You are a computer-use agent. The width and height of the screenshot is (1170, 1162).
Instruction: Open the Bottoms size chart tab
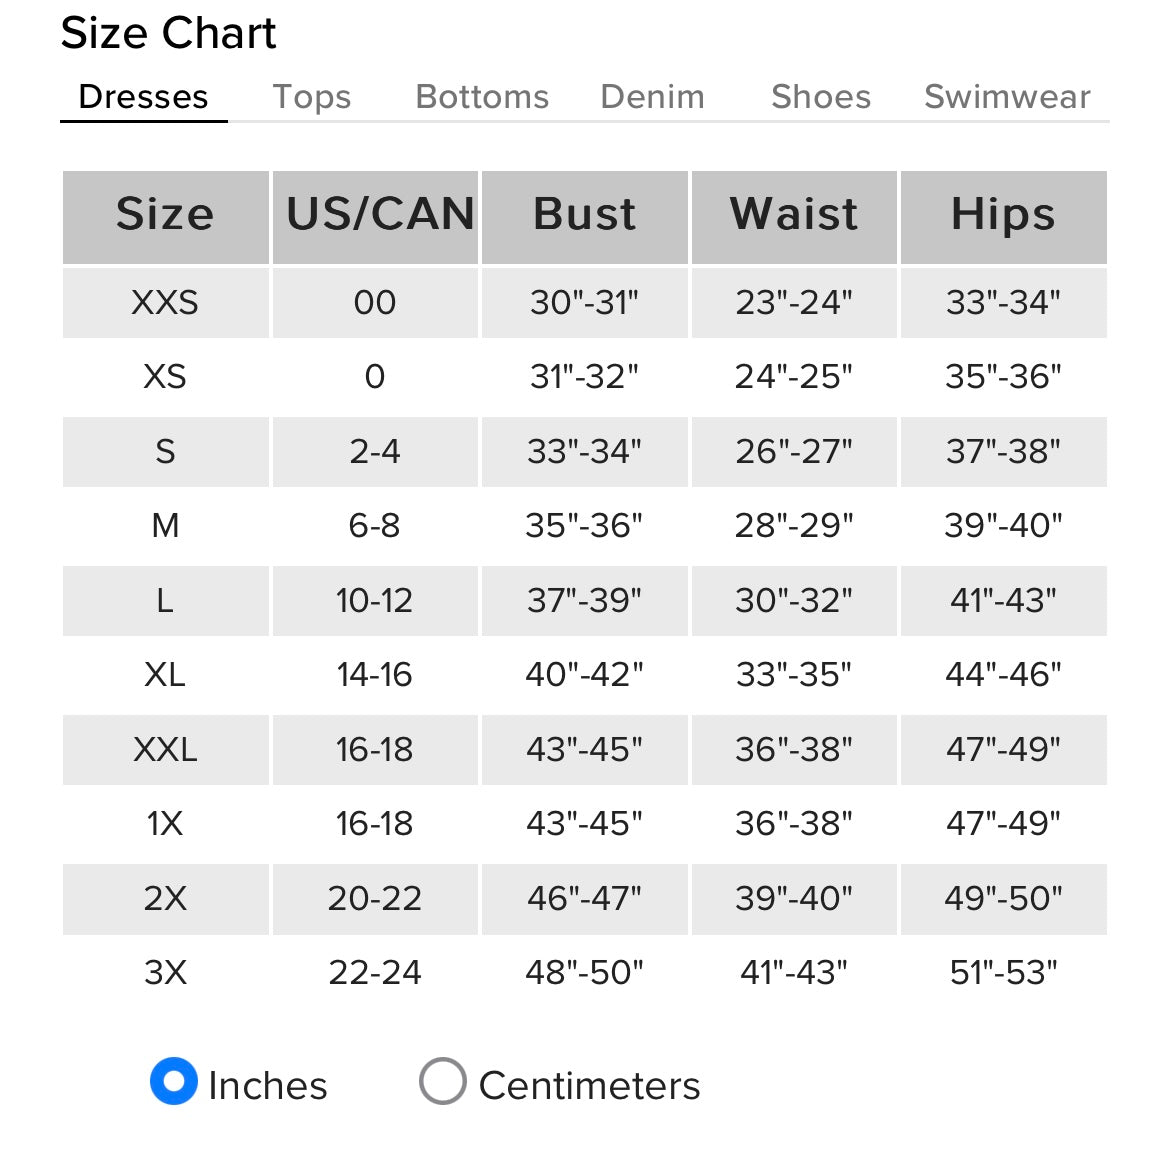[482, 97]
